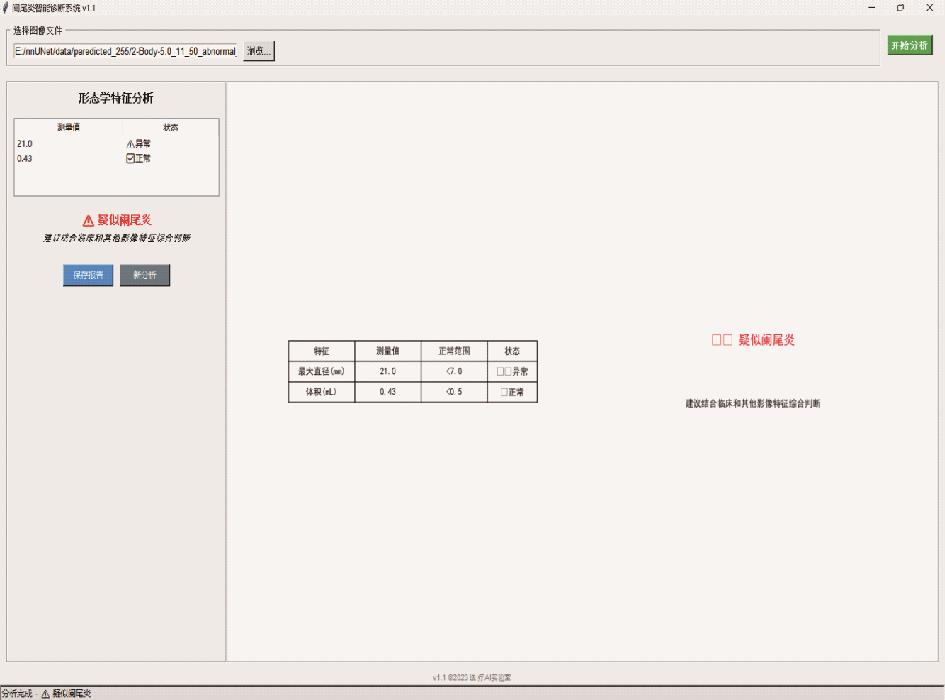The height and width of the screenshot is (700, 945).
Task: Click the warning icon in bottom status bar
Action: pyautogui.click(x=45, y=693)
